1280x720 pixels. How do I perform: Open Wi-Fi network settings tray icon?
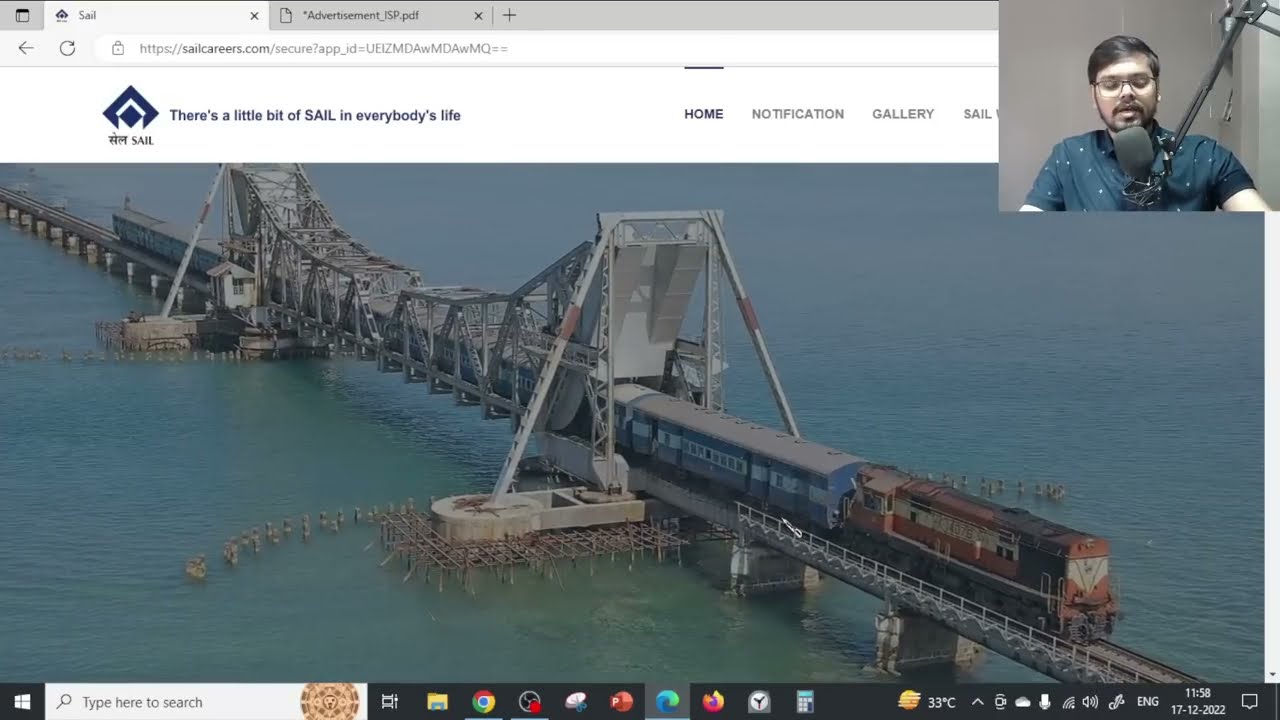pos(1069,702)
